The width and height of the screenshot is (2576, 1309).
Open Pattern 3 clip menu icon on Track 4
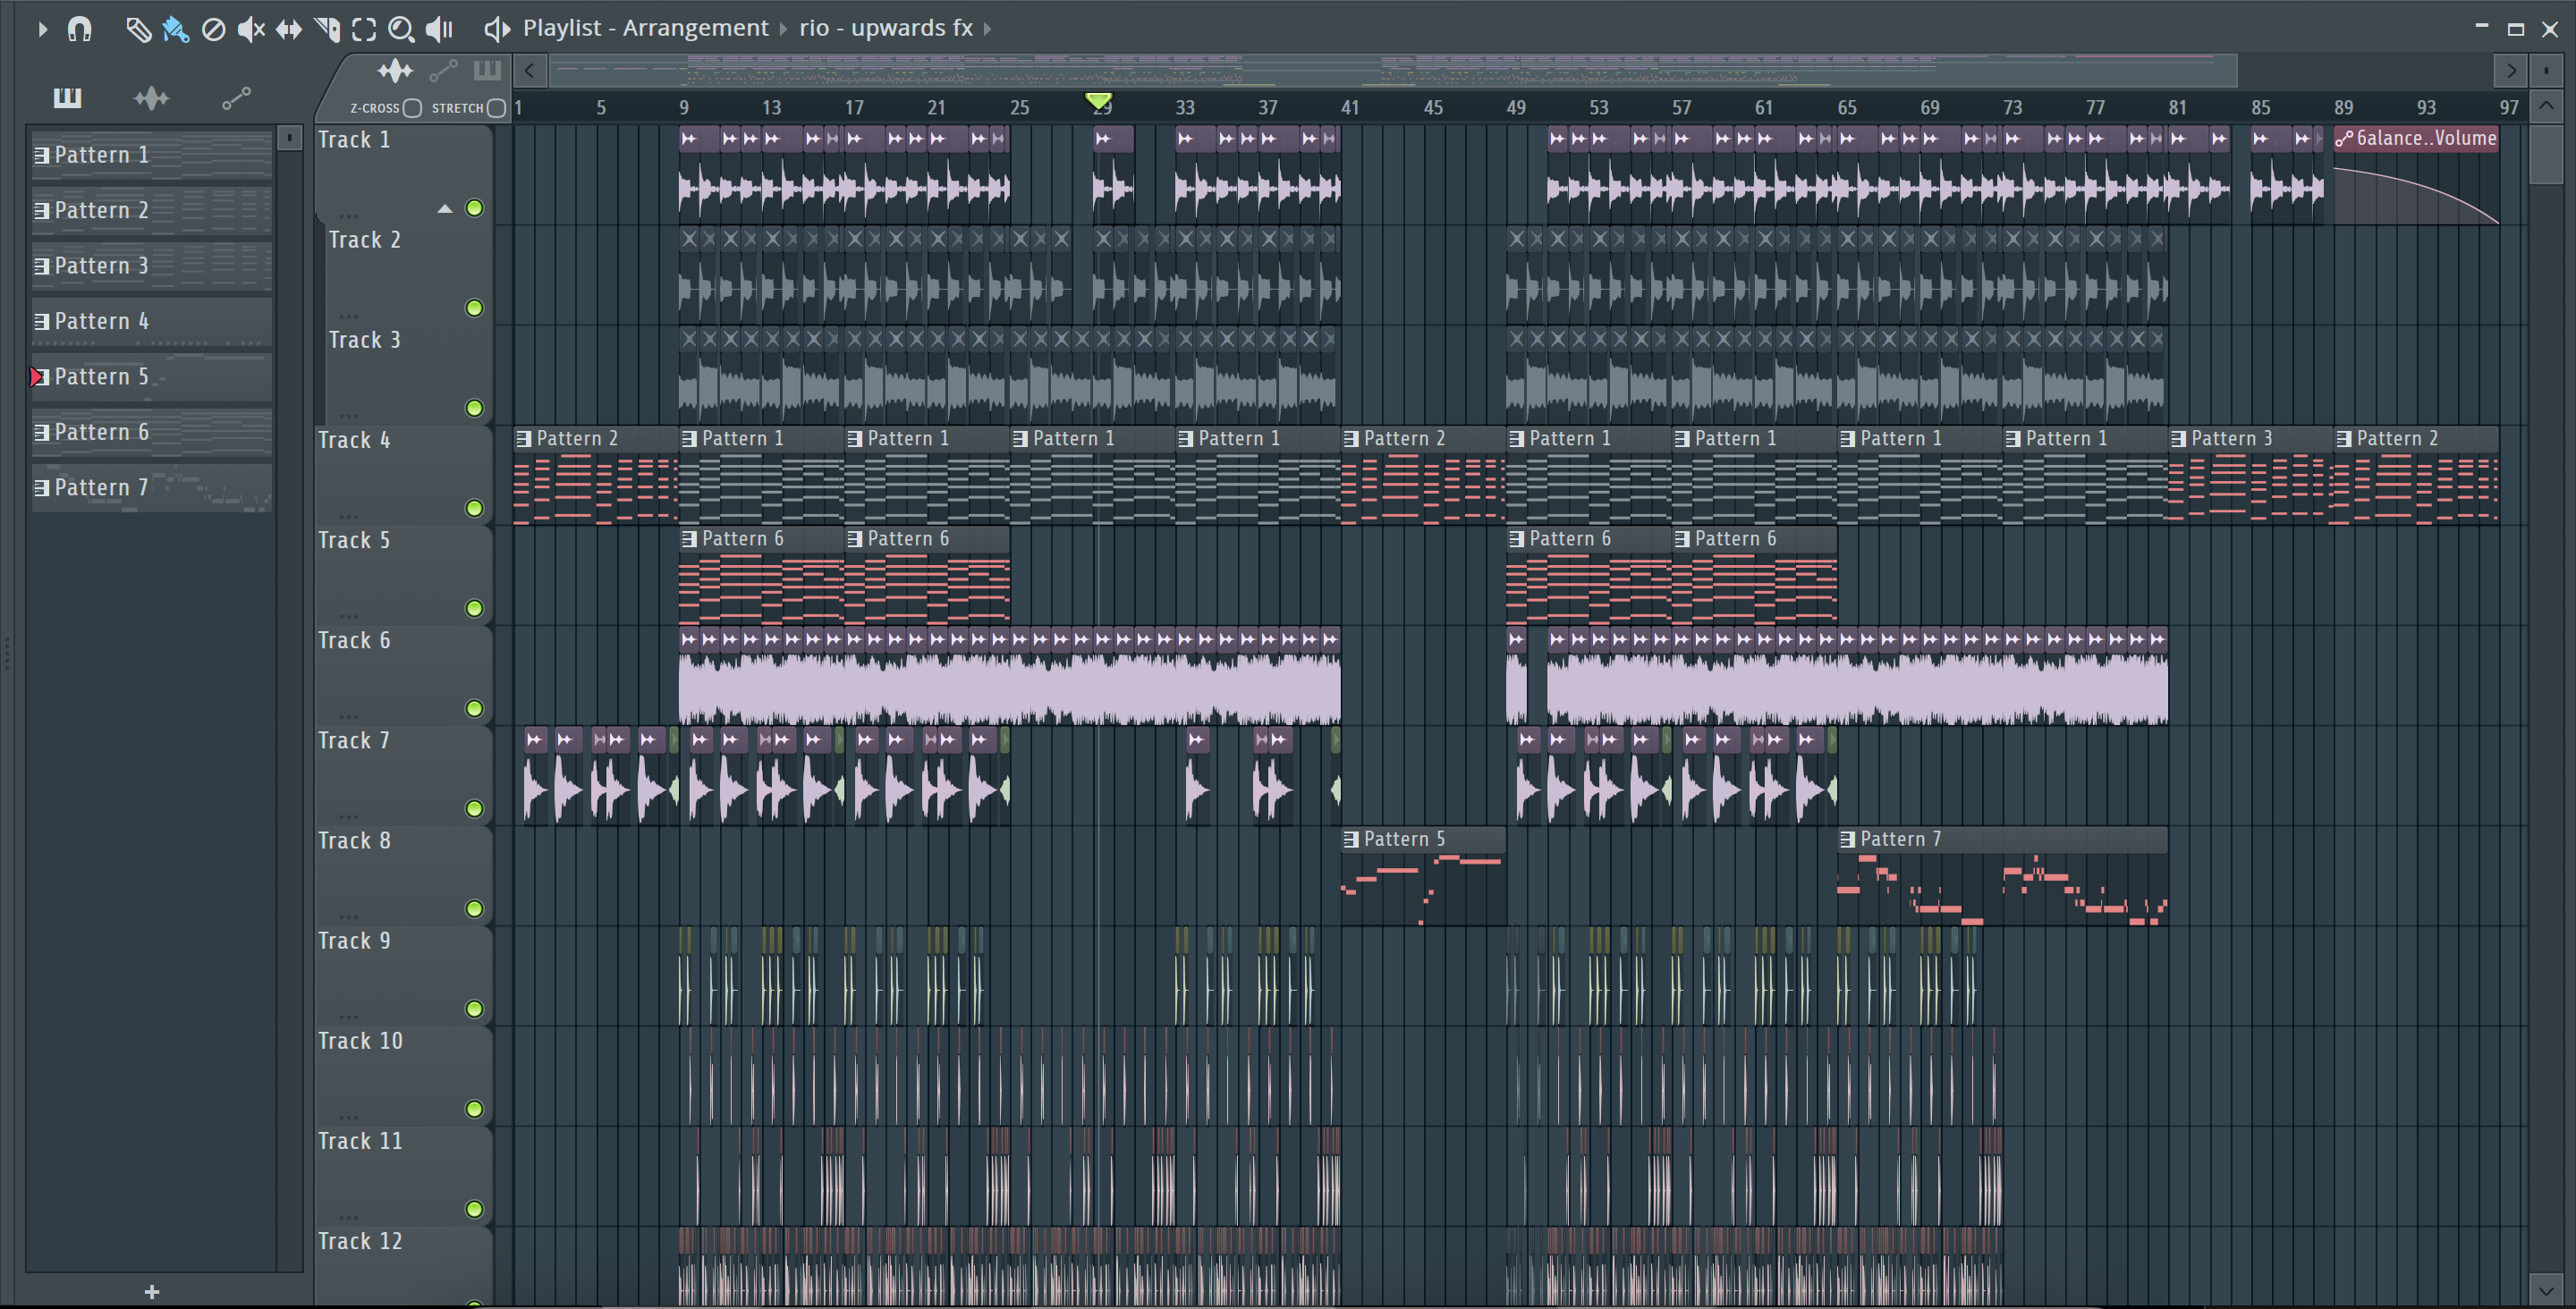tap(2179, 438)
